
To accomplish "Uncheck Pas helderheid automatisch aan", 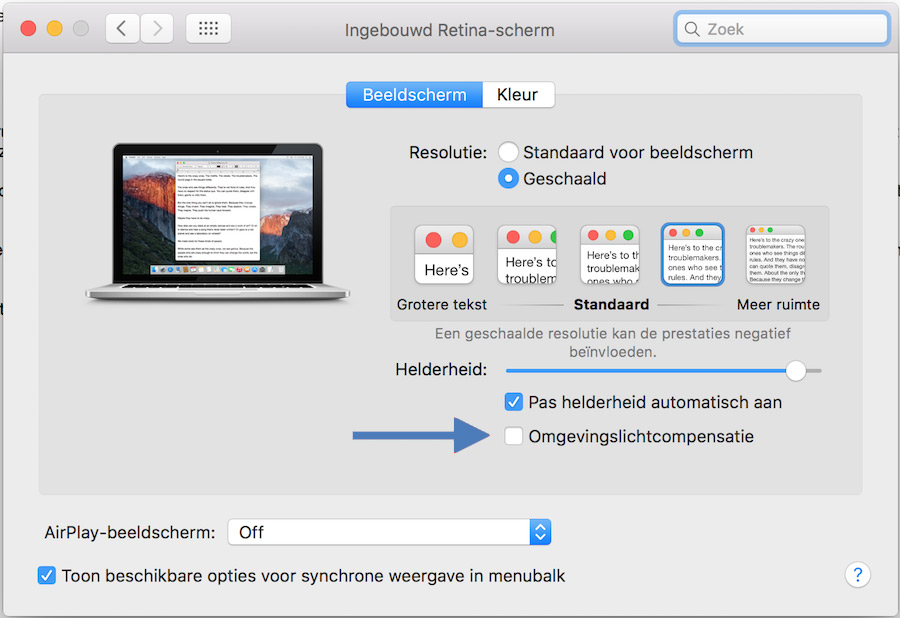I will [x=514, y=402].
